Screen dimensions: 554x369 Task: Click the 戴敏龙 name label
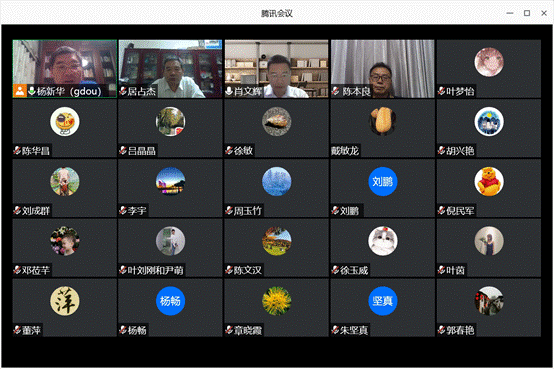(345, 151)
